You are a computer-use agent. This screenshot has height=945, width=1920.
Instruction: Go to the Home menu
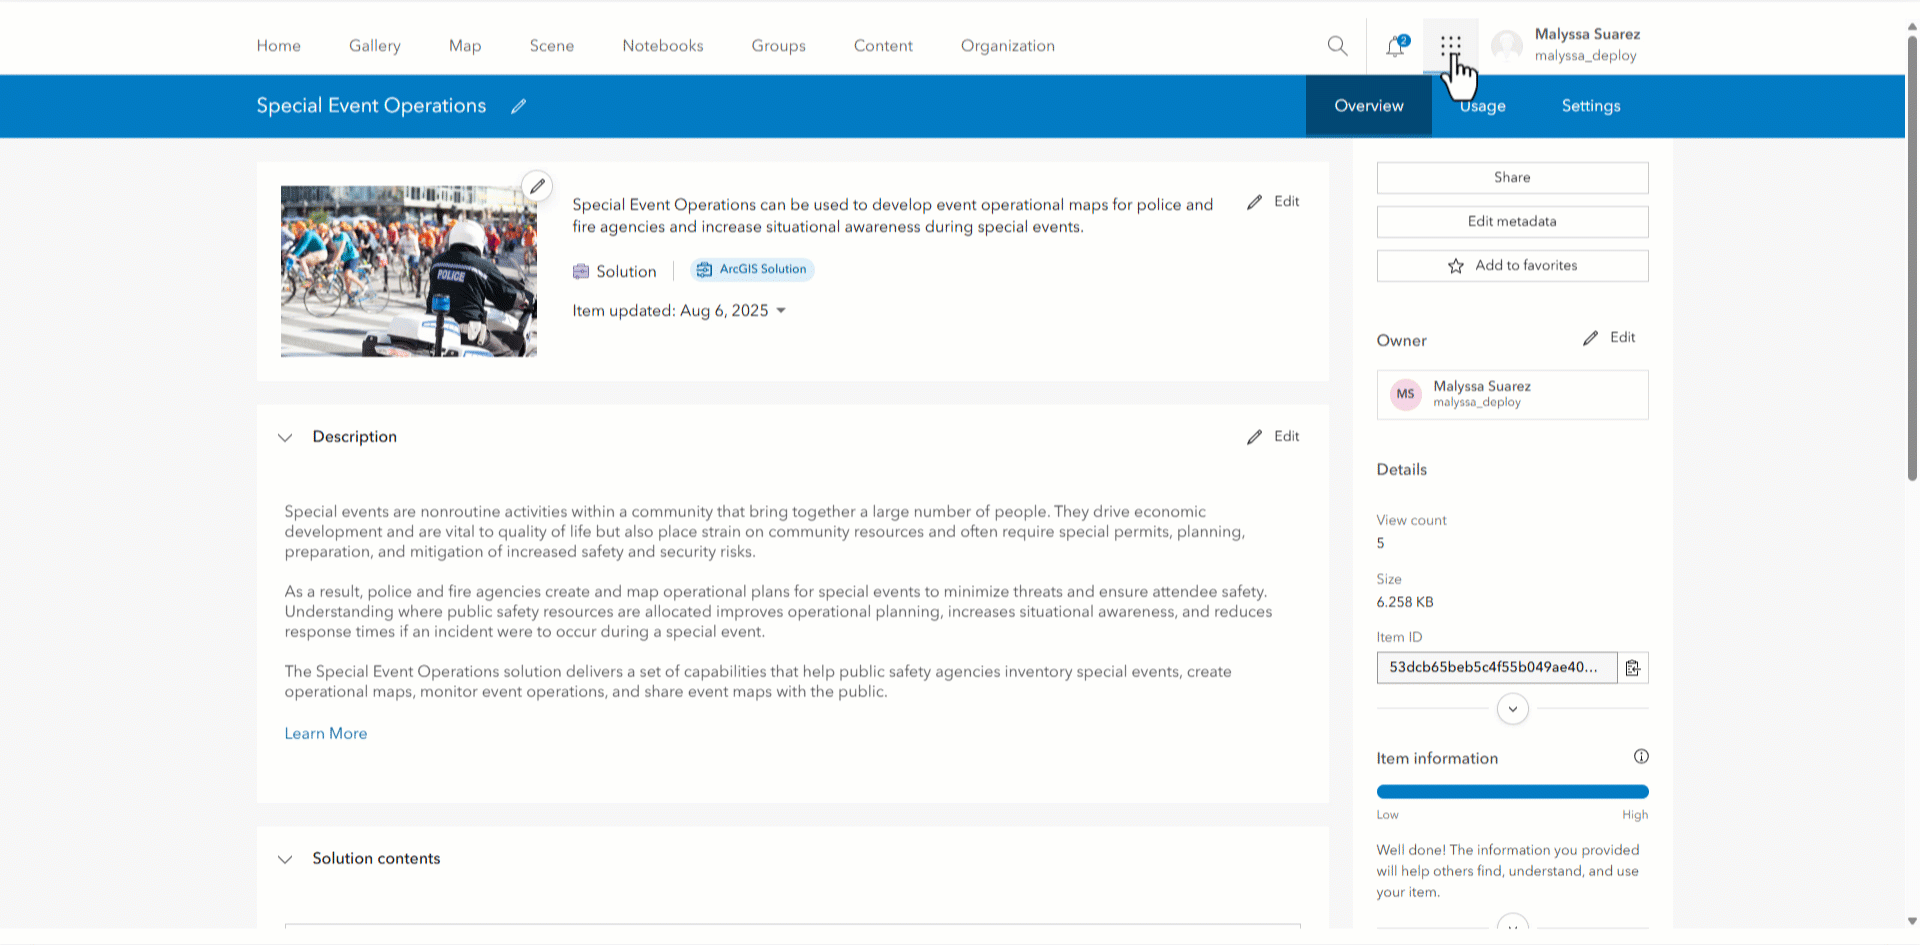278,45
